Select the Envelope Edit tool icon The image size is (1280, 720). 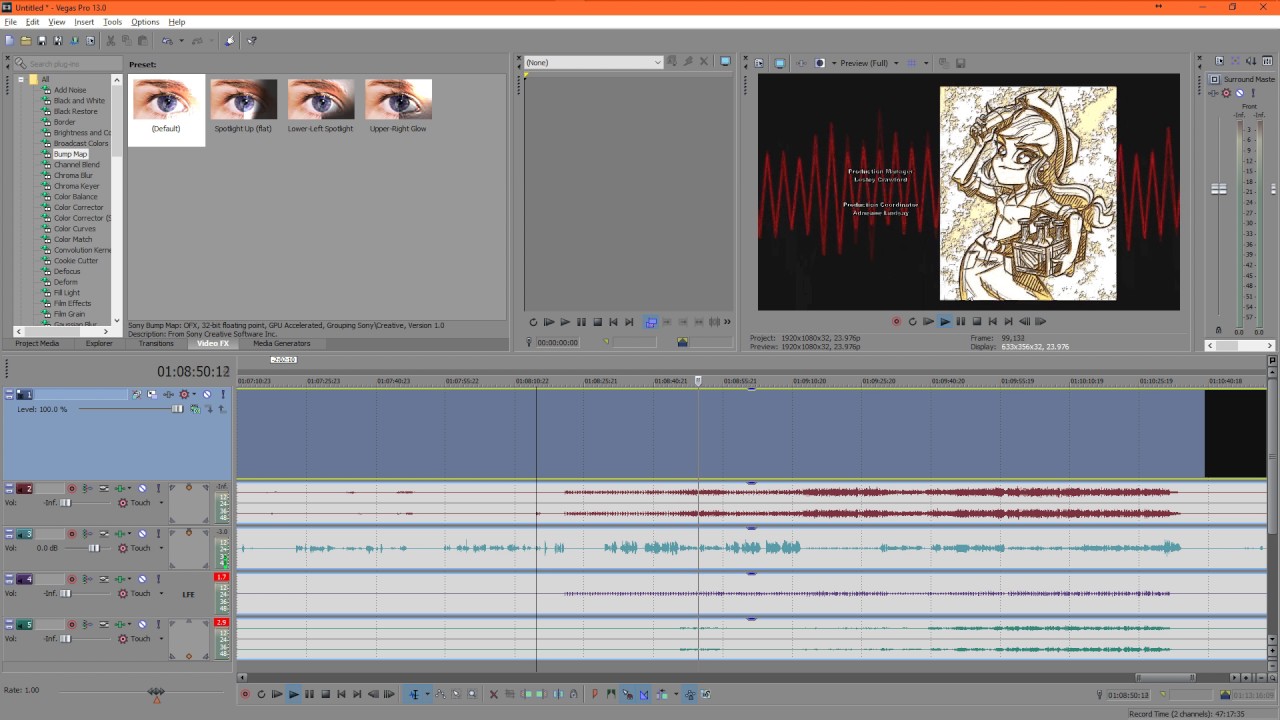click(440, 694)
